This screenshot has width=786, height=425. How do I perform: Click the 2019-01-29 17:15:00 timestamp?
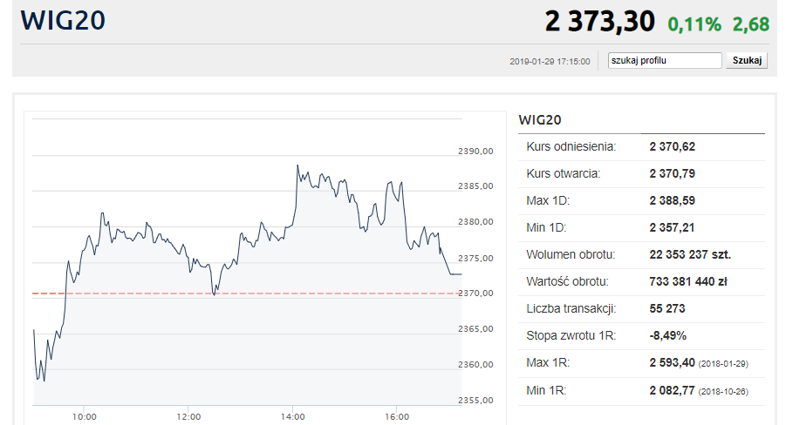550,62
